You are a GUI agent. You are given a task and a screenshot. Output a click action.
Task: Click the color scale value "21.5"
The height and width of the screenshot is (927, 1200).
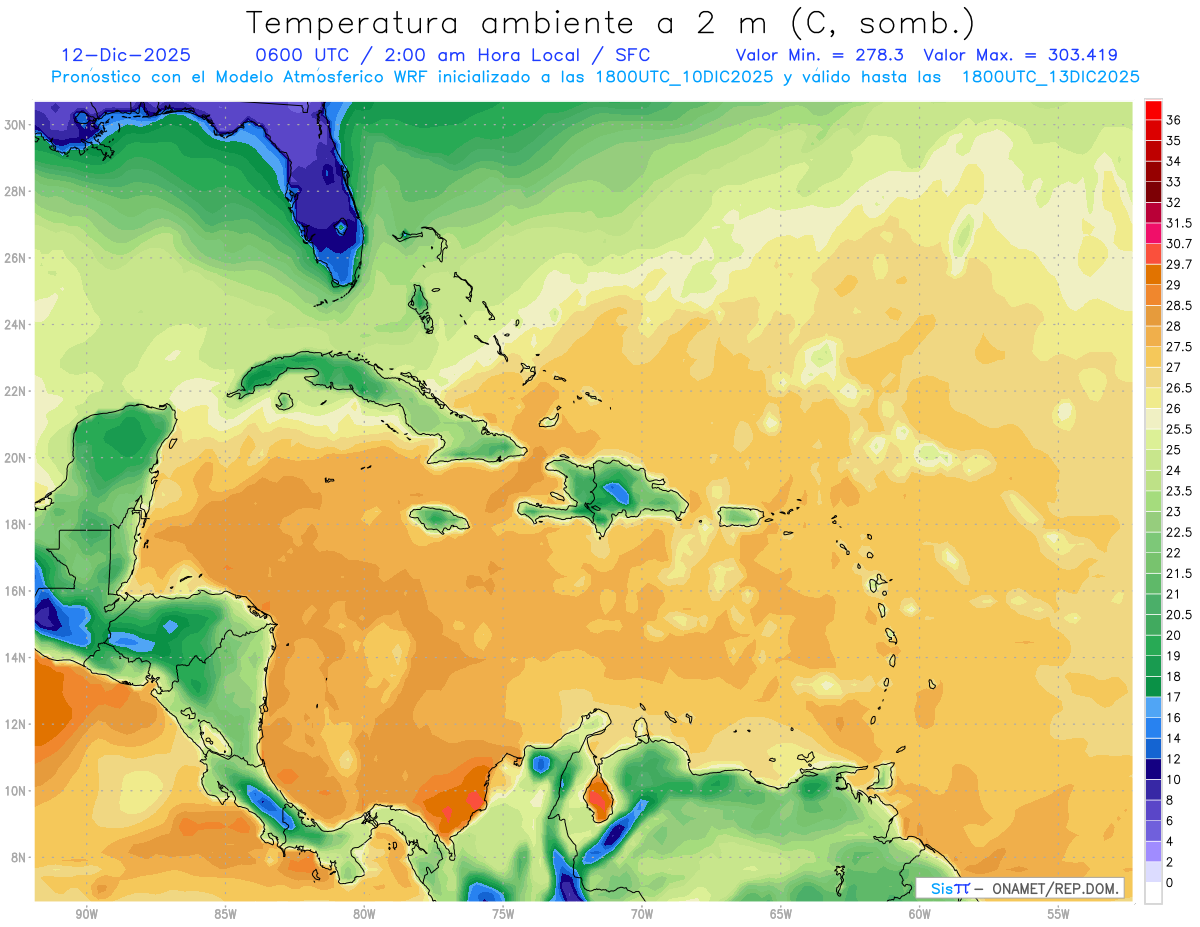coord(1179,574)
